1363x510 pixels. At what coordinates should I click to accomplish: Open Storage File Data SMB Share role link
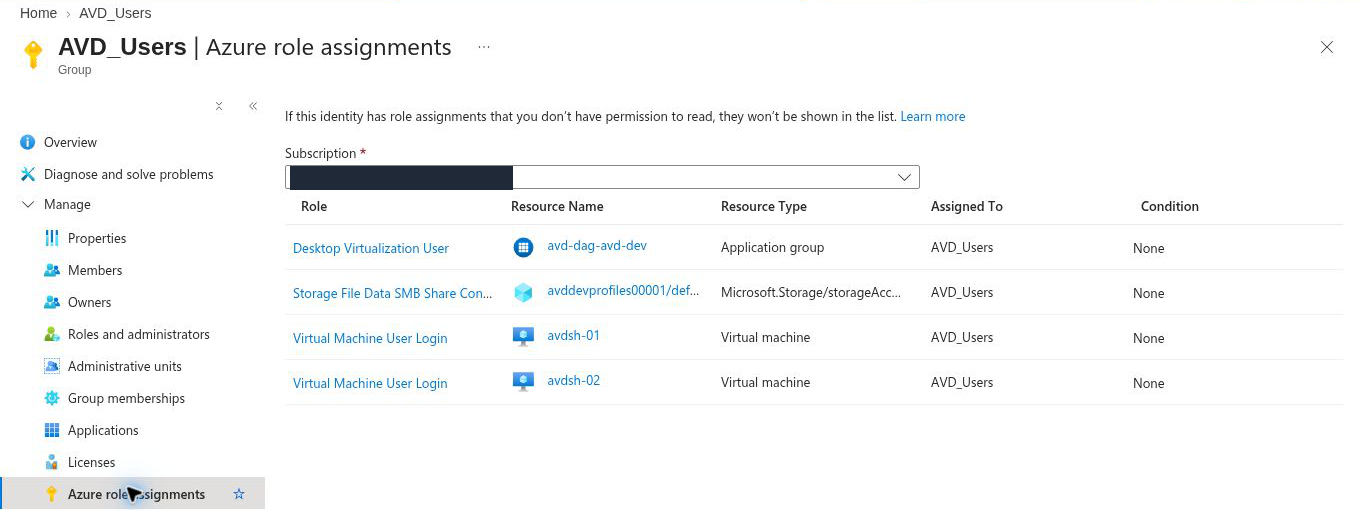click(393, 293)
